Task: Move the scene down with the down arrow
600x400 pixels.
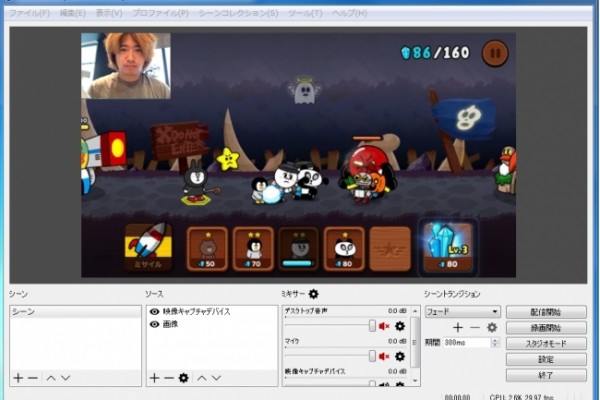Action: (66, 378)
